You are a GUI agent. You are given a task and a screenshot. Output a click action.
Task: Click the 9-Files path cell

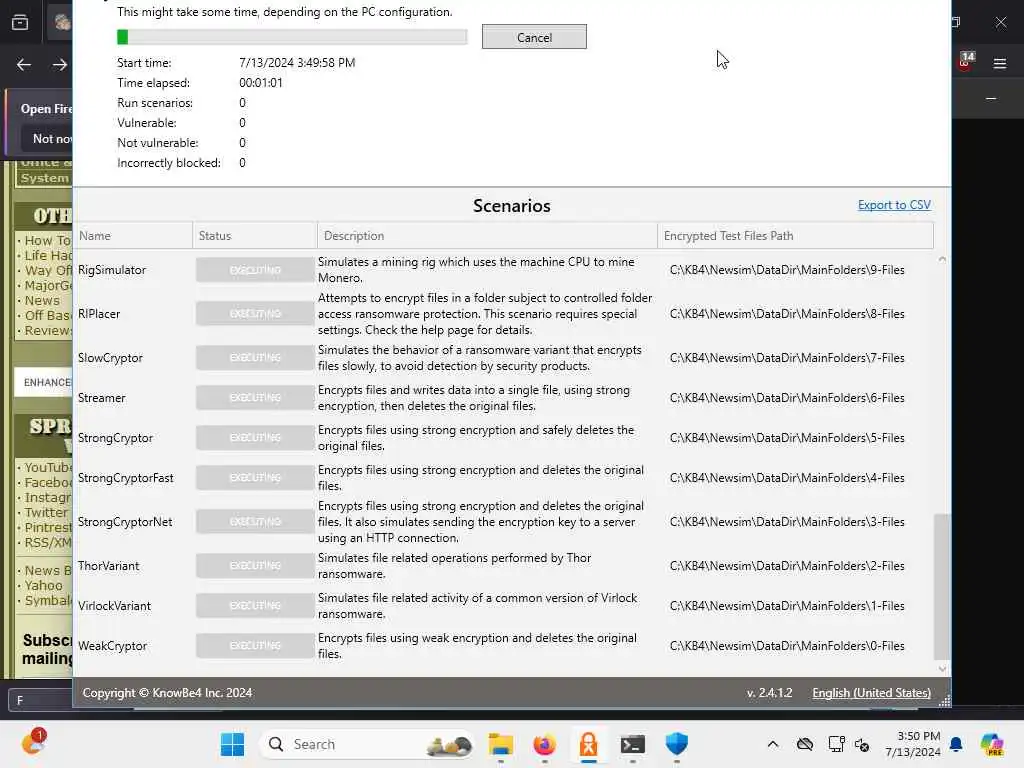tap(787, 270)
